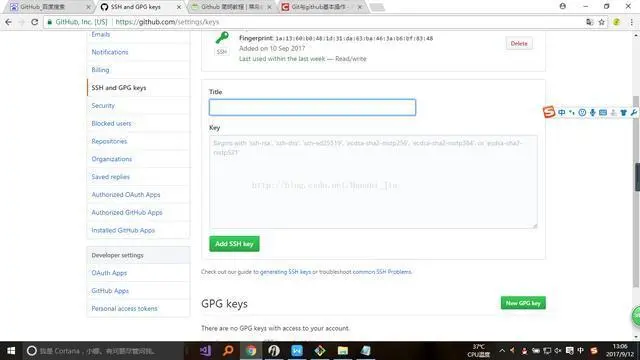Select SSH and GPG keys menu item
The image size is (640, 360).
click(119, 88)
